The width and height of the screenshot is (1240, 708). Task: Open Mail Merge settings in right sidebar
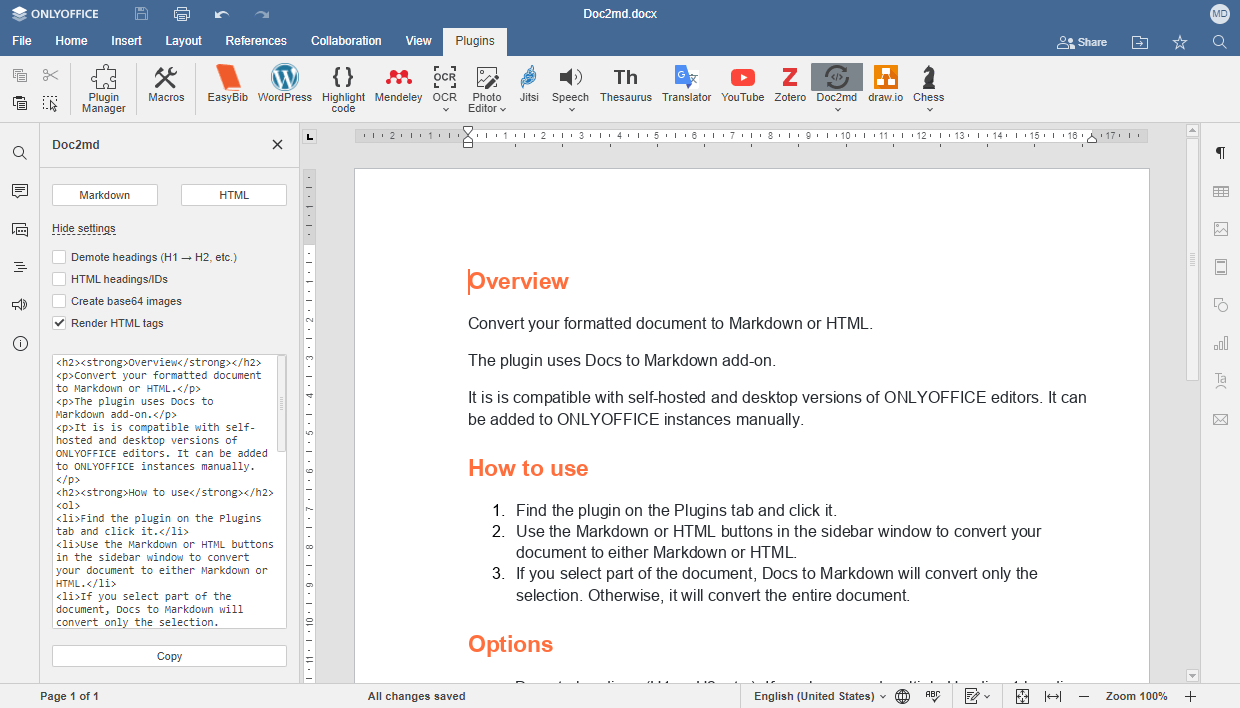coord(1221,419)
